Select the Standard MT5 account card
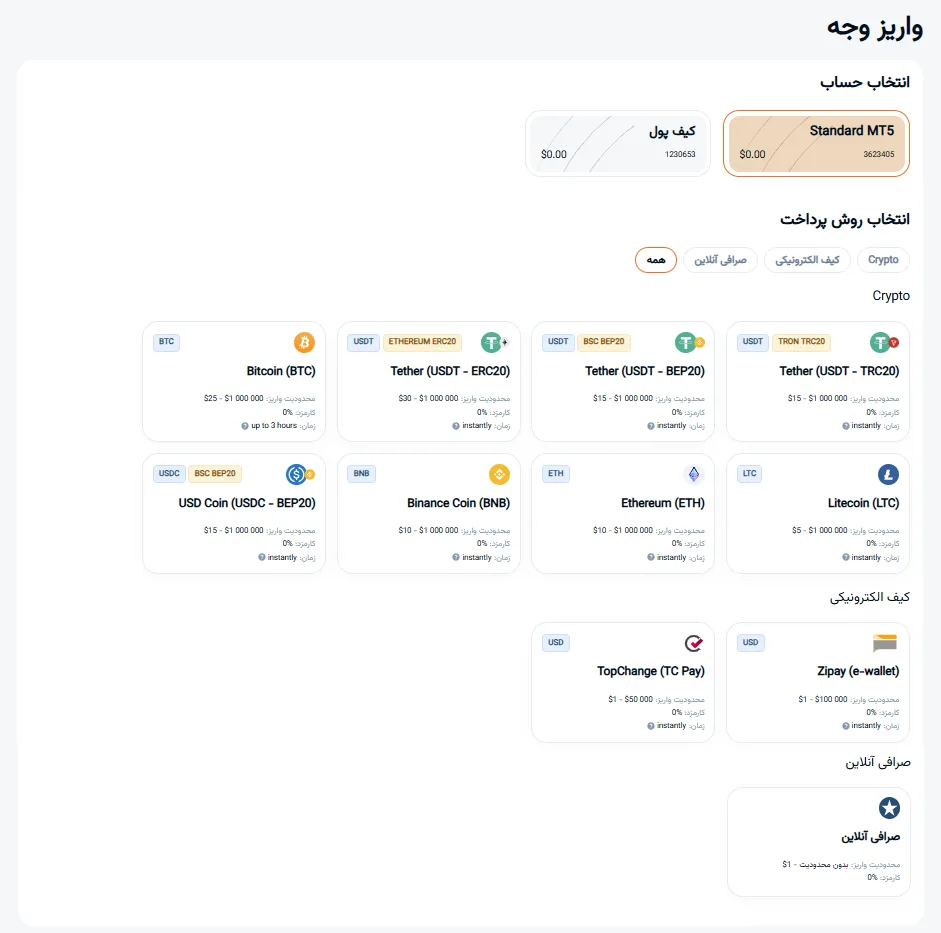 (x=816, y=143)
